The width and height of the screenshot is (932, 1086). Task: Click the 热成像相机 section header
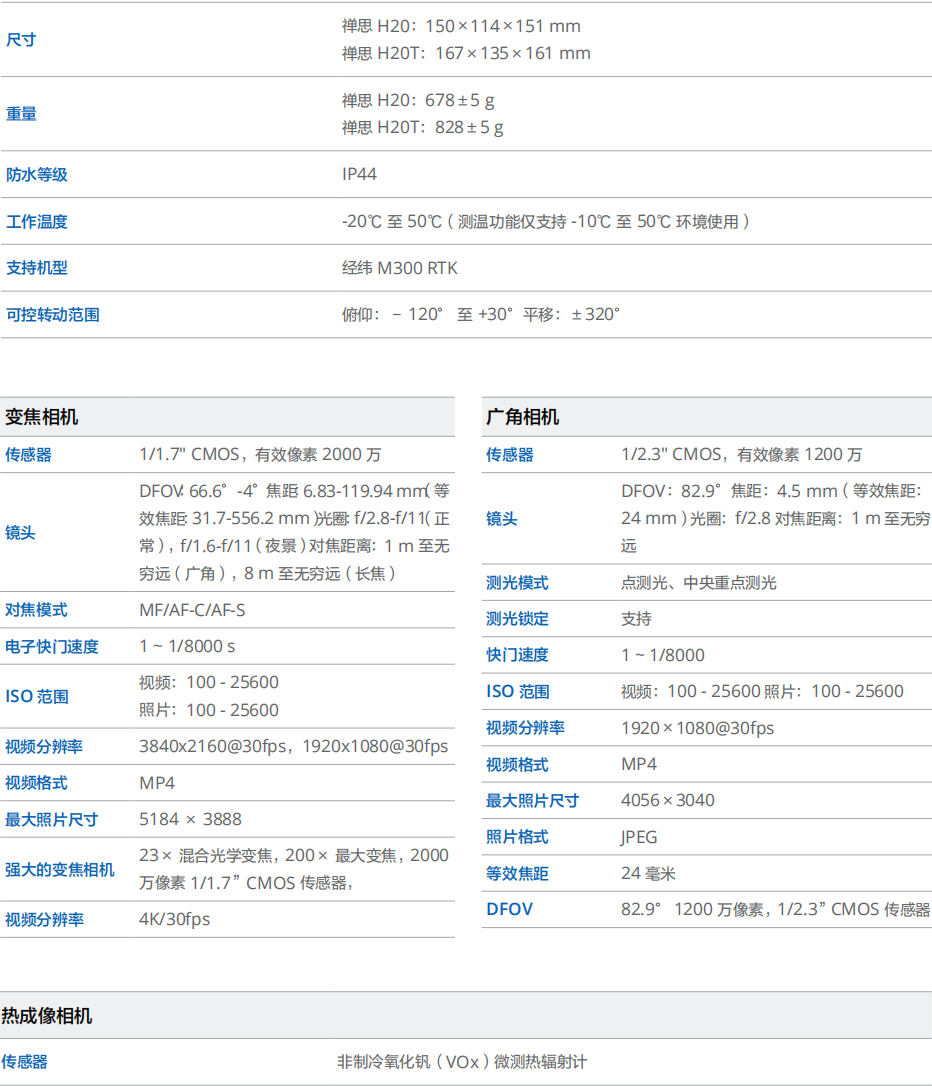pos(47,1016)
